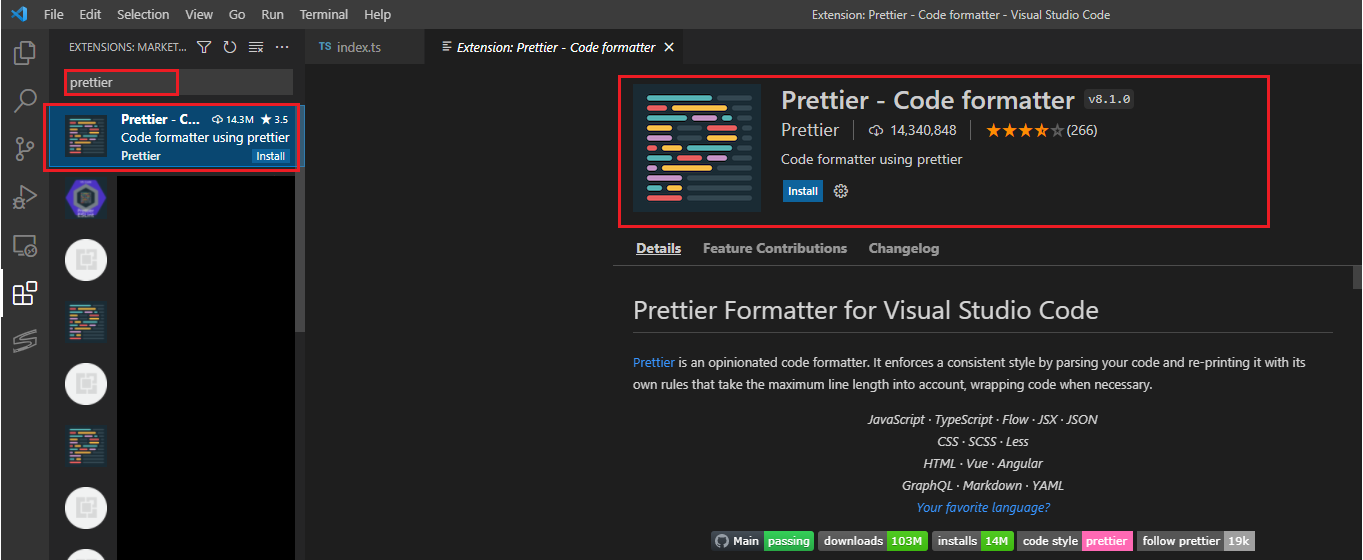
Task: Open the View menu
Action: [199, 15]
